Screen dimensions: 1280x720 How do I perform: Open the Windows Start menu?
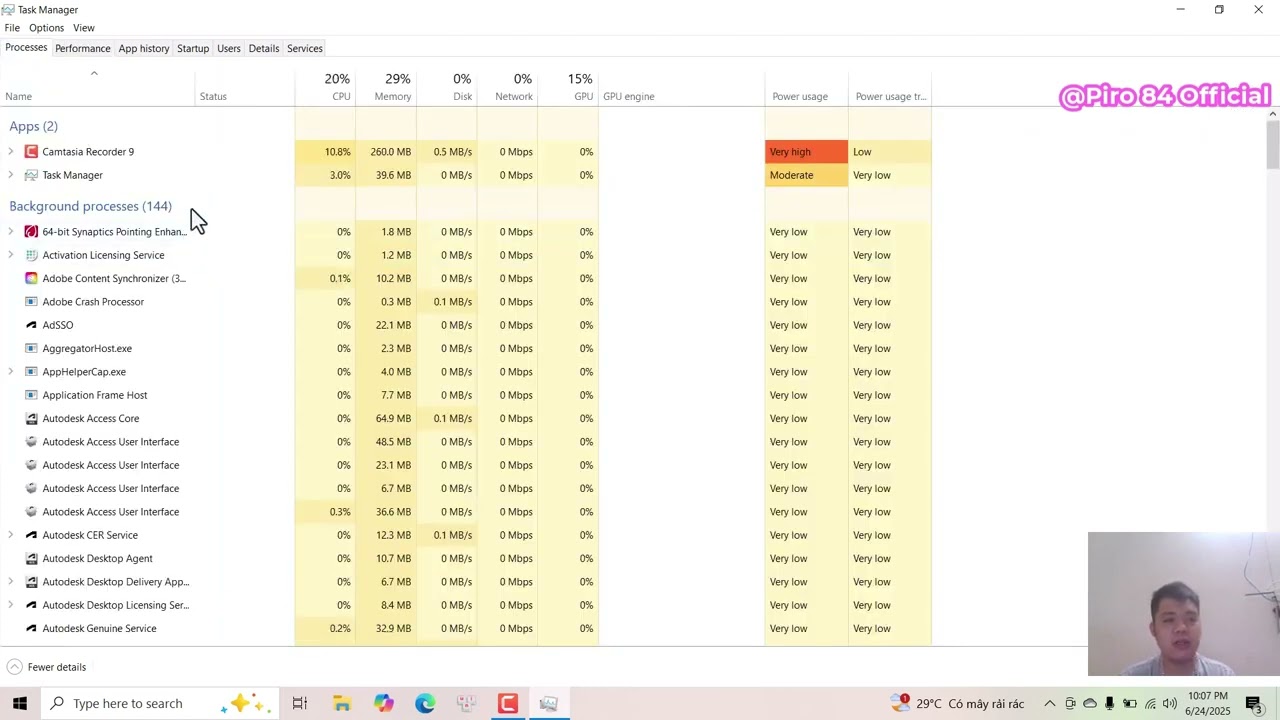pyautogui.click(x=20, y=703)
